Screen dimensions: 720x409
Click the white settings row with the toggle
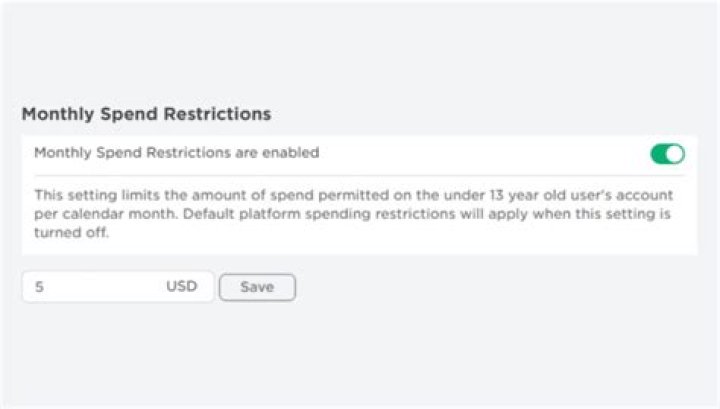[400, 154]
